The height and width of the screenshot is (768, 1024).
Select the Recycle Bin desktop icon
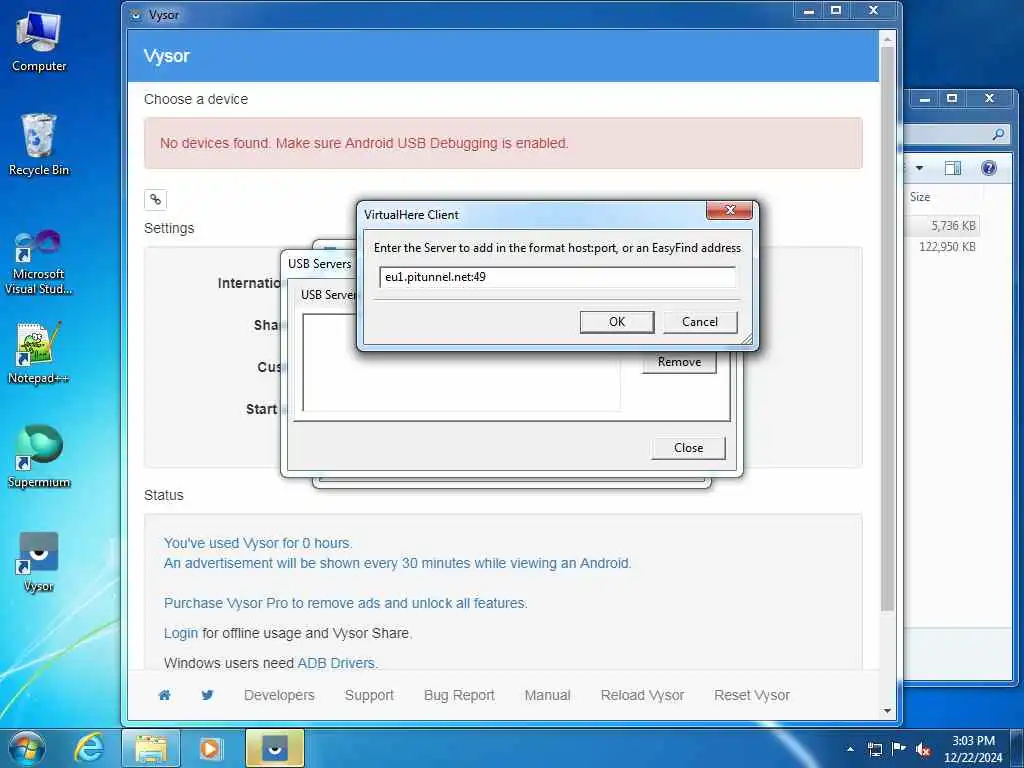click(39, 145)
